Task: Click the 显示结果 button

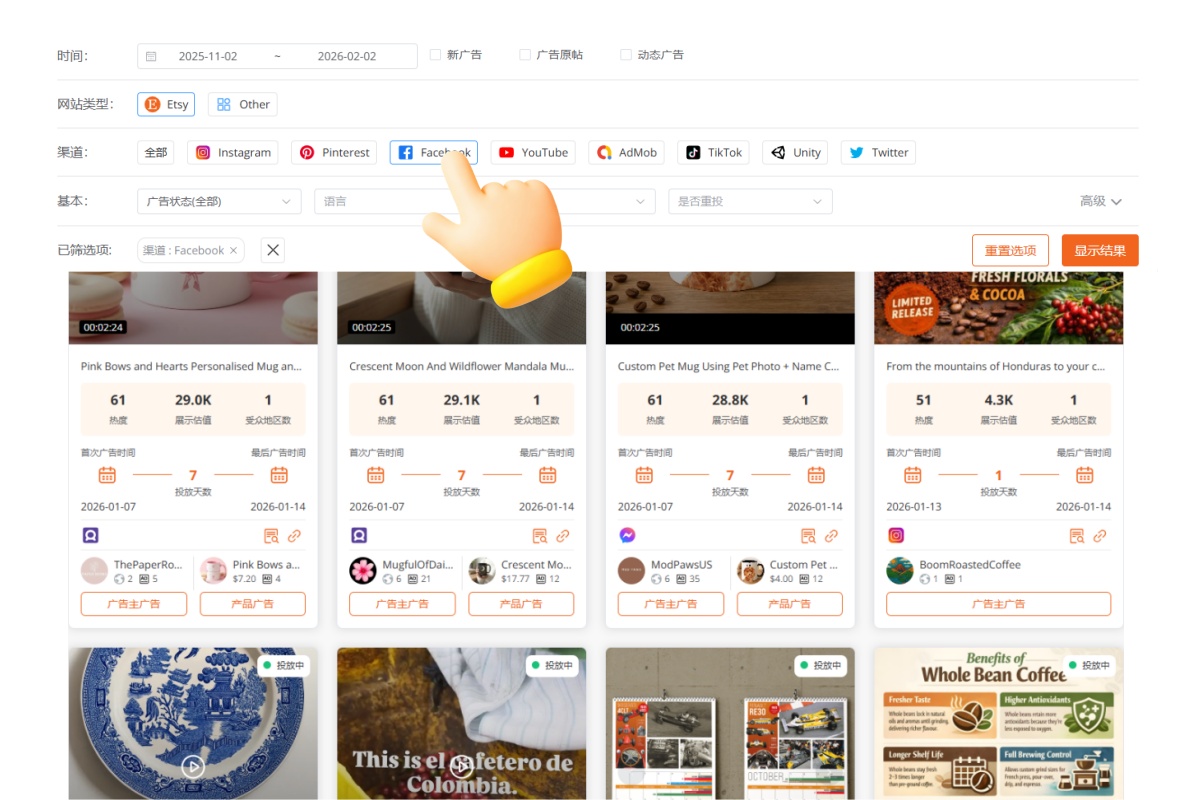Action: [x=1100, y=250]
